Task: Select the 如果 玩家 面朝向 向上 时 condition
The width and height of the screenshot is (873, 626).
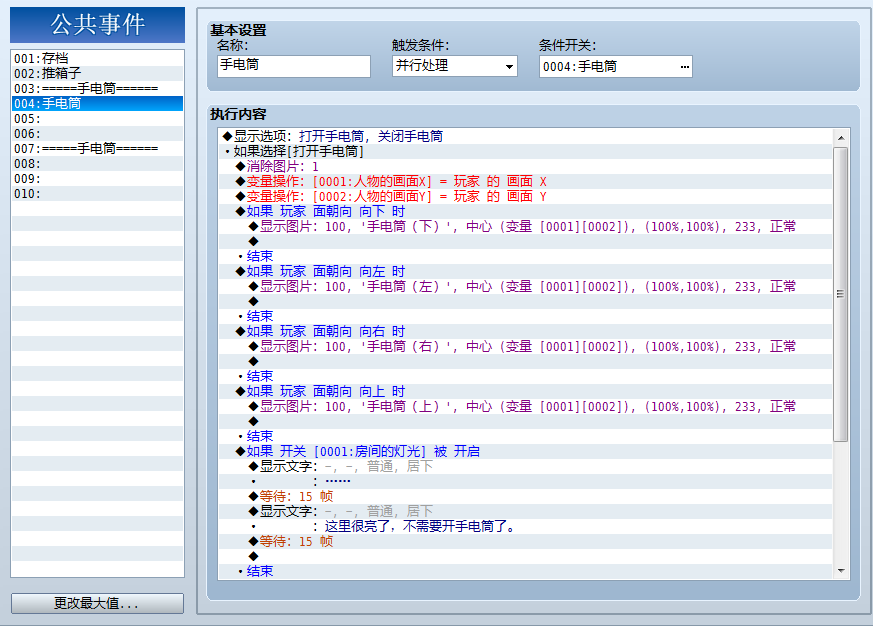Action: pos(526,392)
